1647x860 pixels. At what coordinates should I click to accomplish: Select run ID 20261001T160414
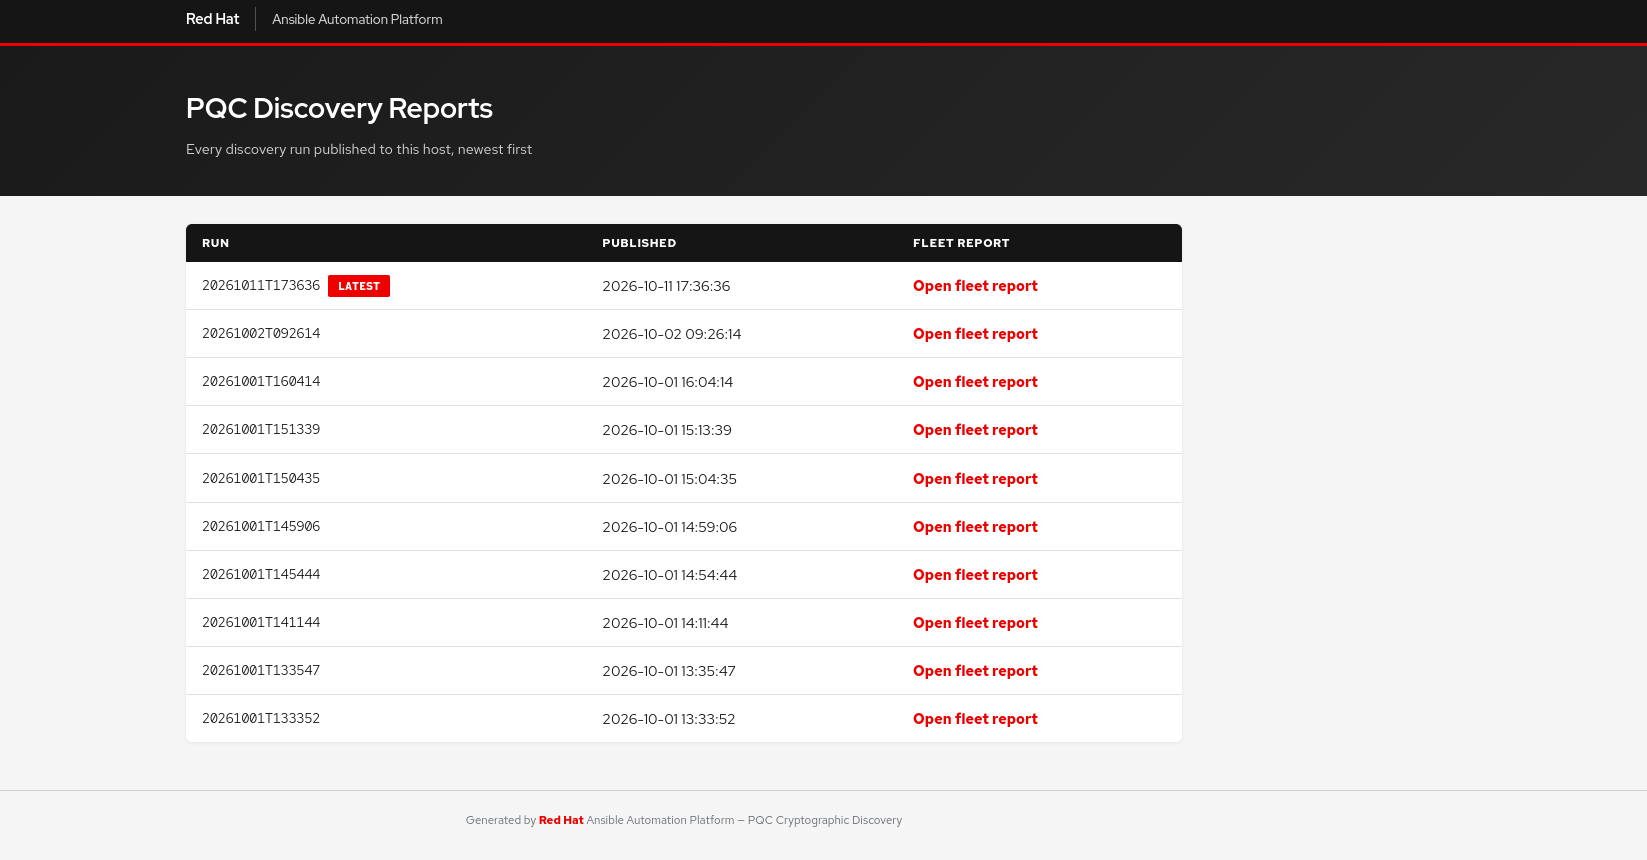[x=261, y=382]
